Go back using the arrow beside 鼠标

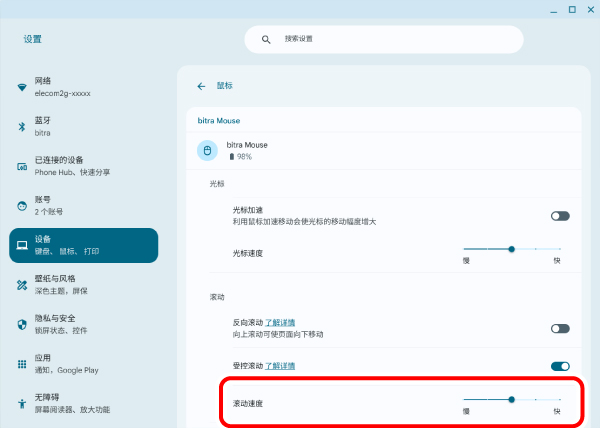pyautogui.click(x=201, y=86)
